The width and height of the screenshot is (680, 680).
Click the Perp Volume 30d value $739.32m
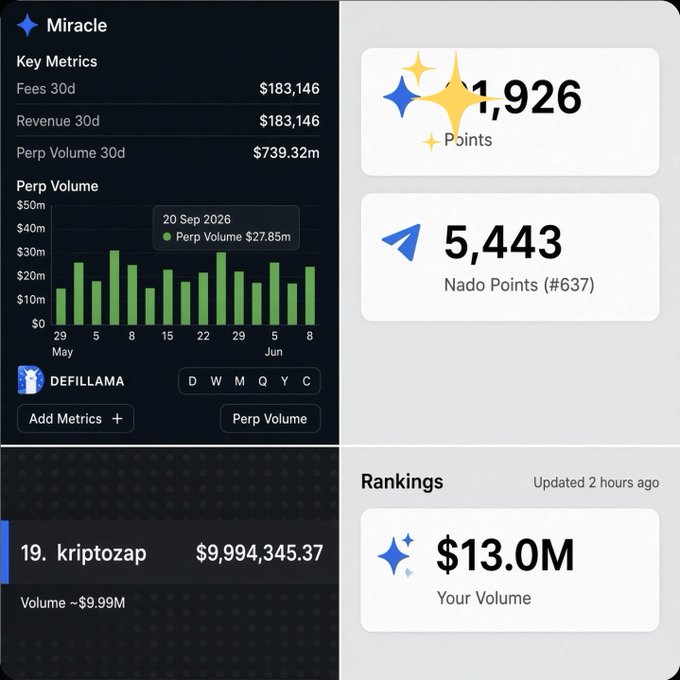click(286, 153)
